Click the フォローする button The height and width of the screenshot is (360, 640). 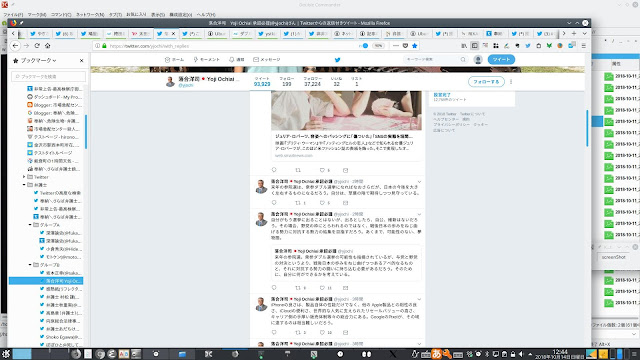[486, 82]
